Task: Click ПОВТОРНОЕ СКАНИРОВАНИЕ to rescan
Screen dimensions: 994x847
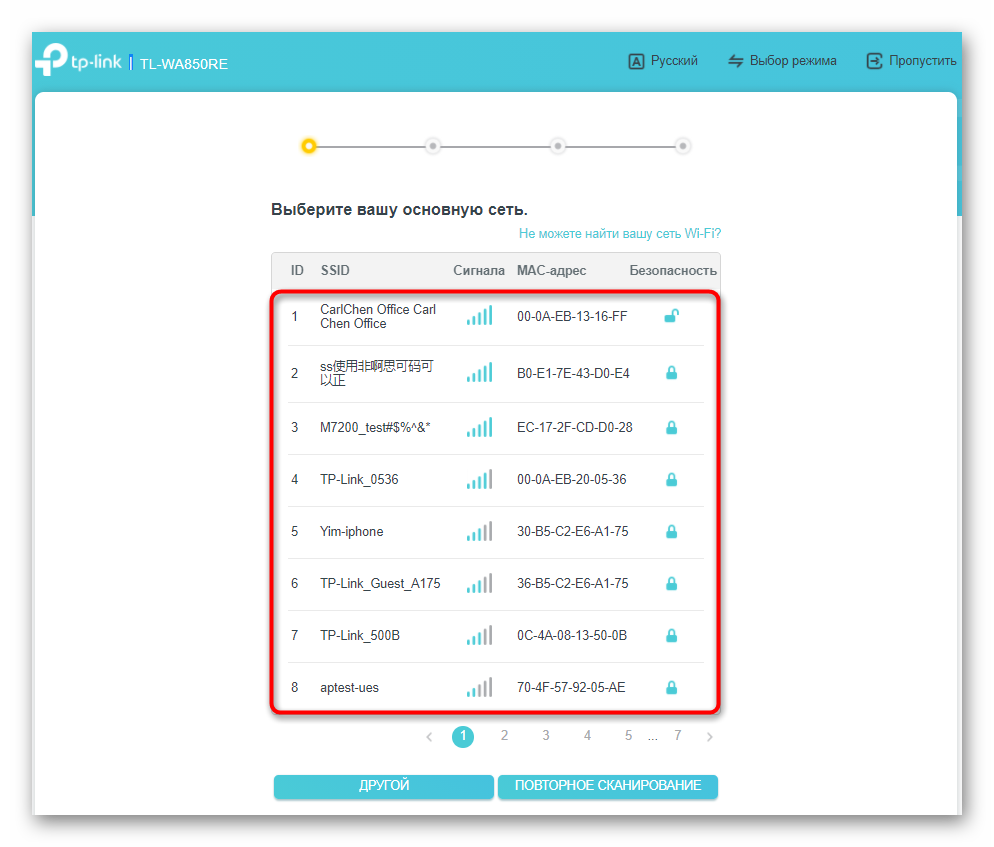Action: tap(607, 786)
